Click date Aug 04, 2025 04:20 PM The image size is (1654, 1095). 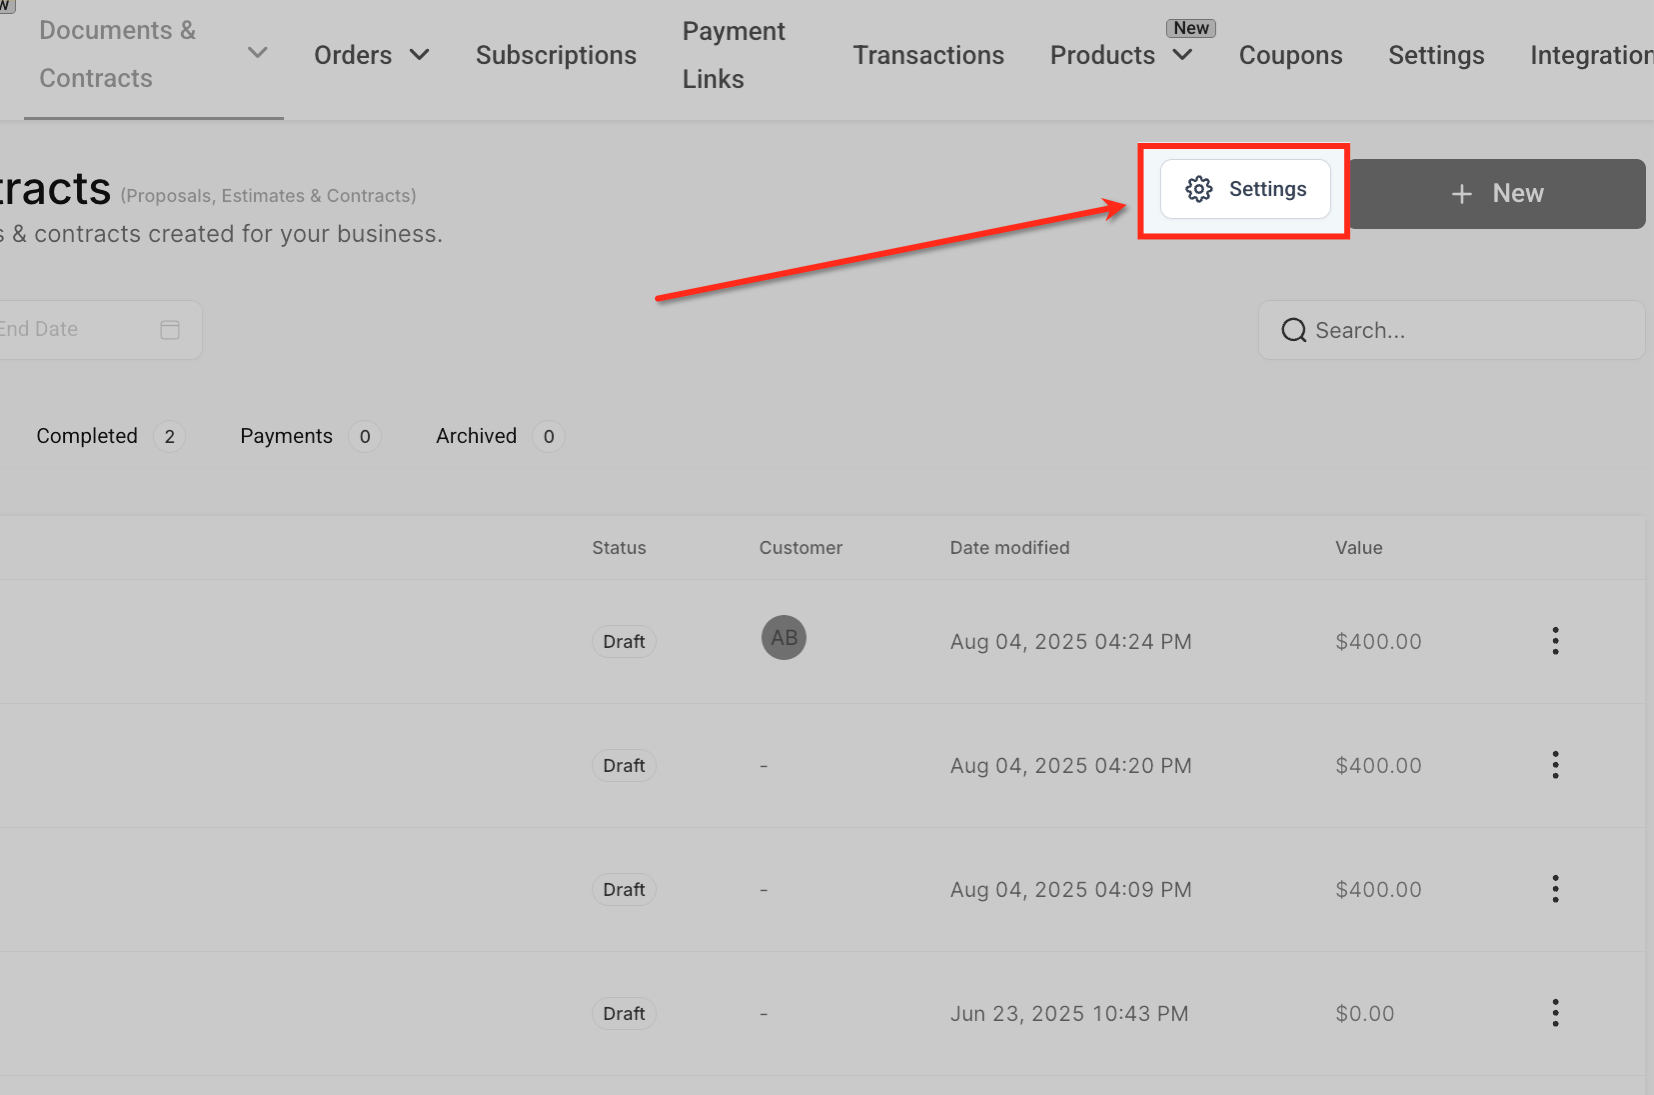click(x=1071, y=766)
